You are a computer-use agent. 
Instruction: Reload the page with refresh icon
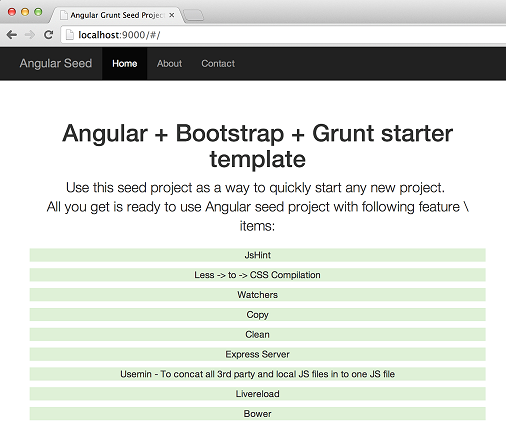tap(49, 35)
